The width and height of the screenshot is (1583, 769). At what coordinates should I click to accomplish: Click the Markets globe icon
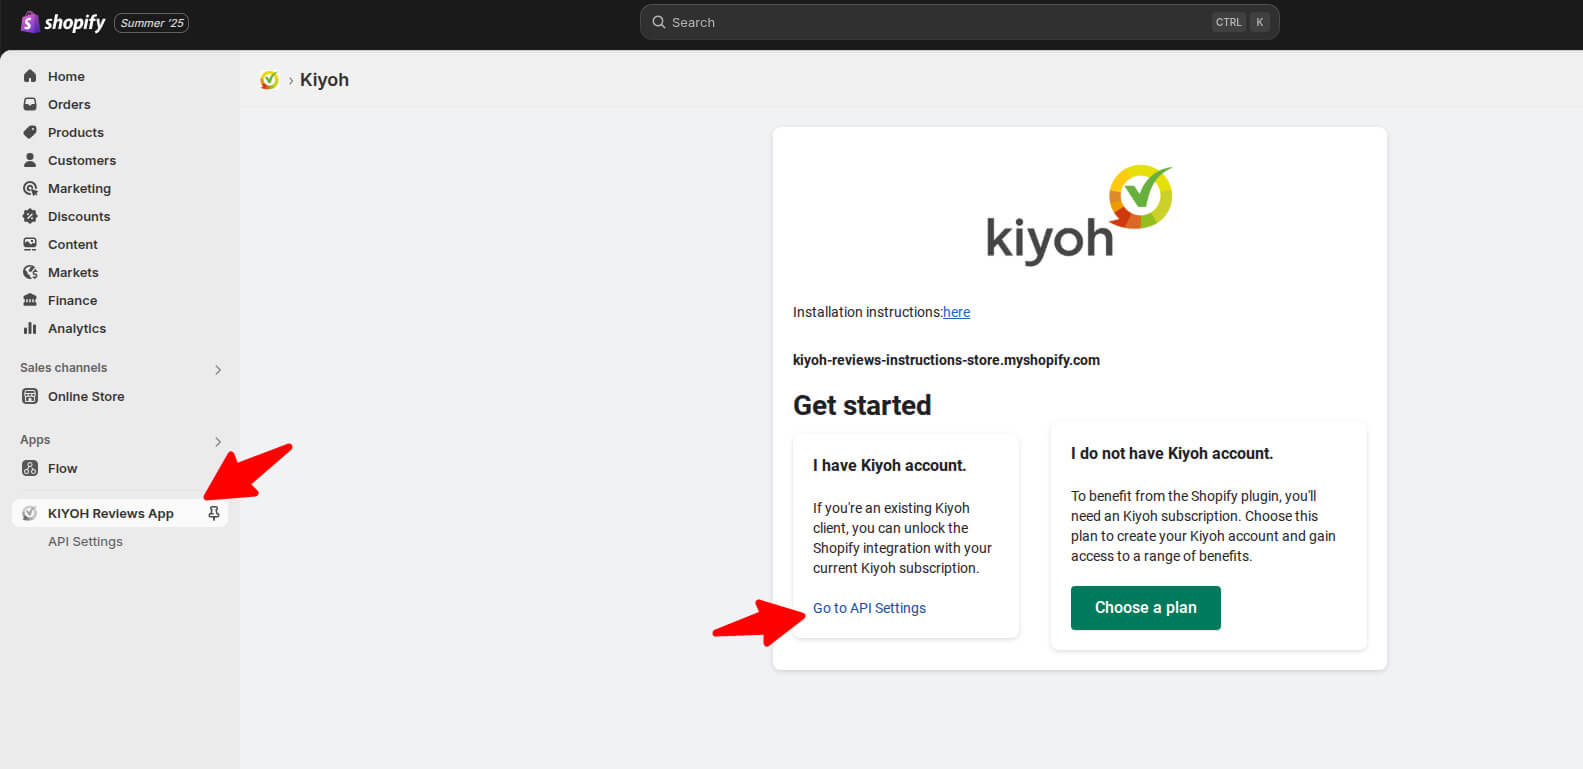[30, 272]
